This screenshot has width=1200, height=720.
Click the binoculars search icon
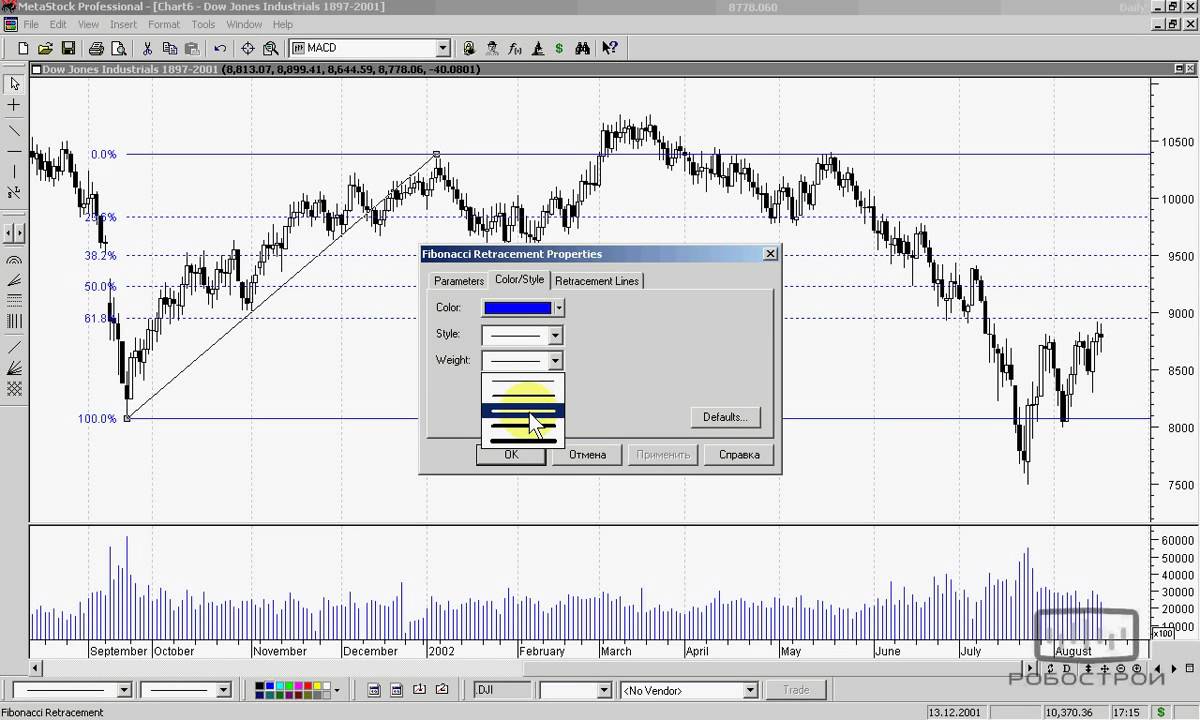point(582,48)
